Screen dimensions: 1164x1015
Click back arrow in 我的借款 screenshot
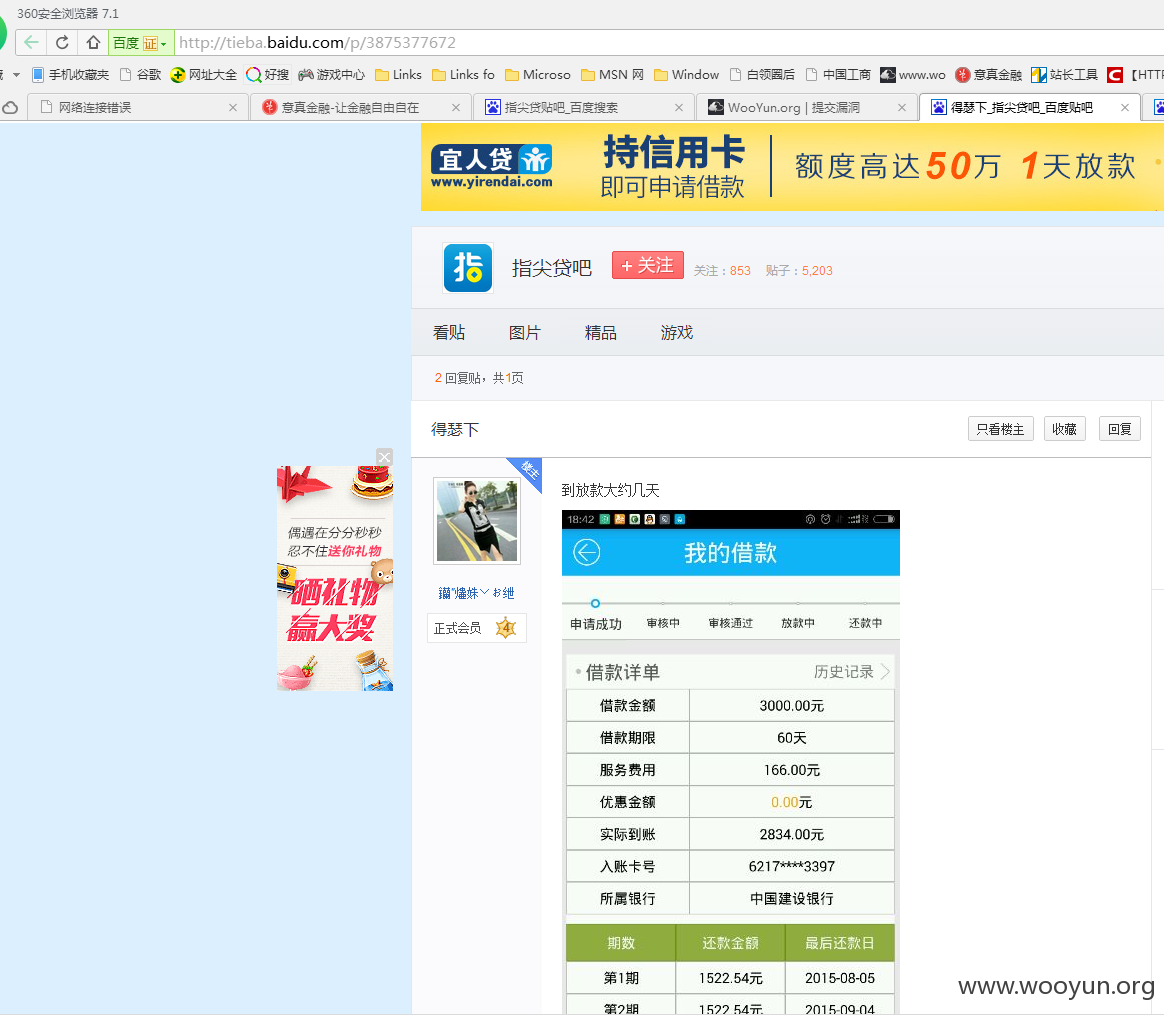tap(586, 552)
